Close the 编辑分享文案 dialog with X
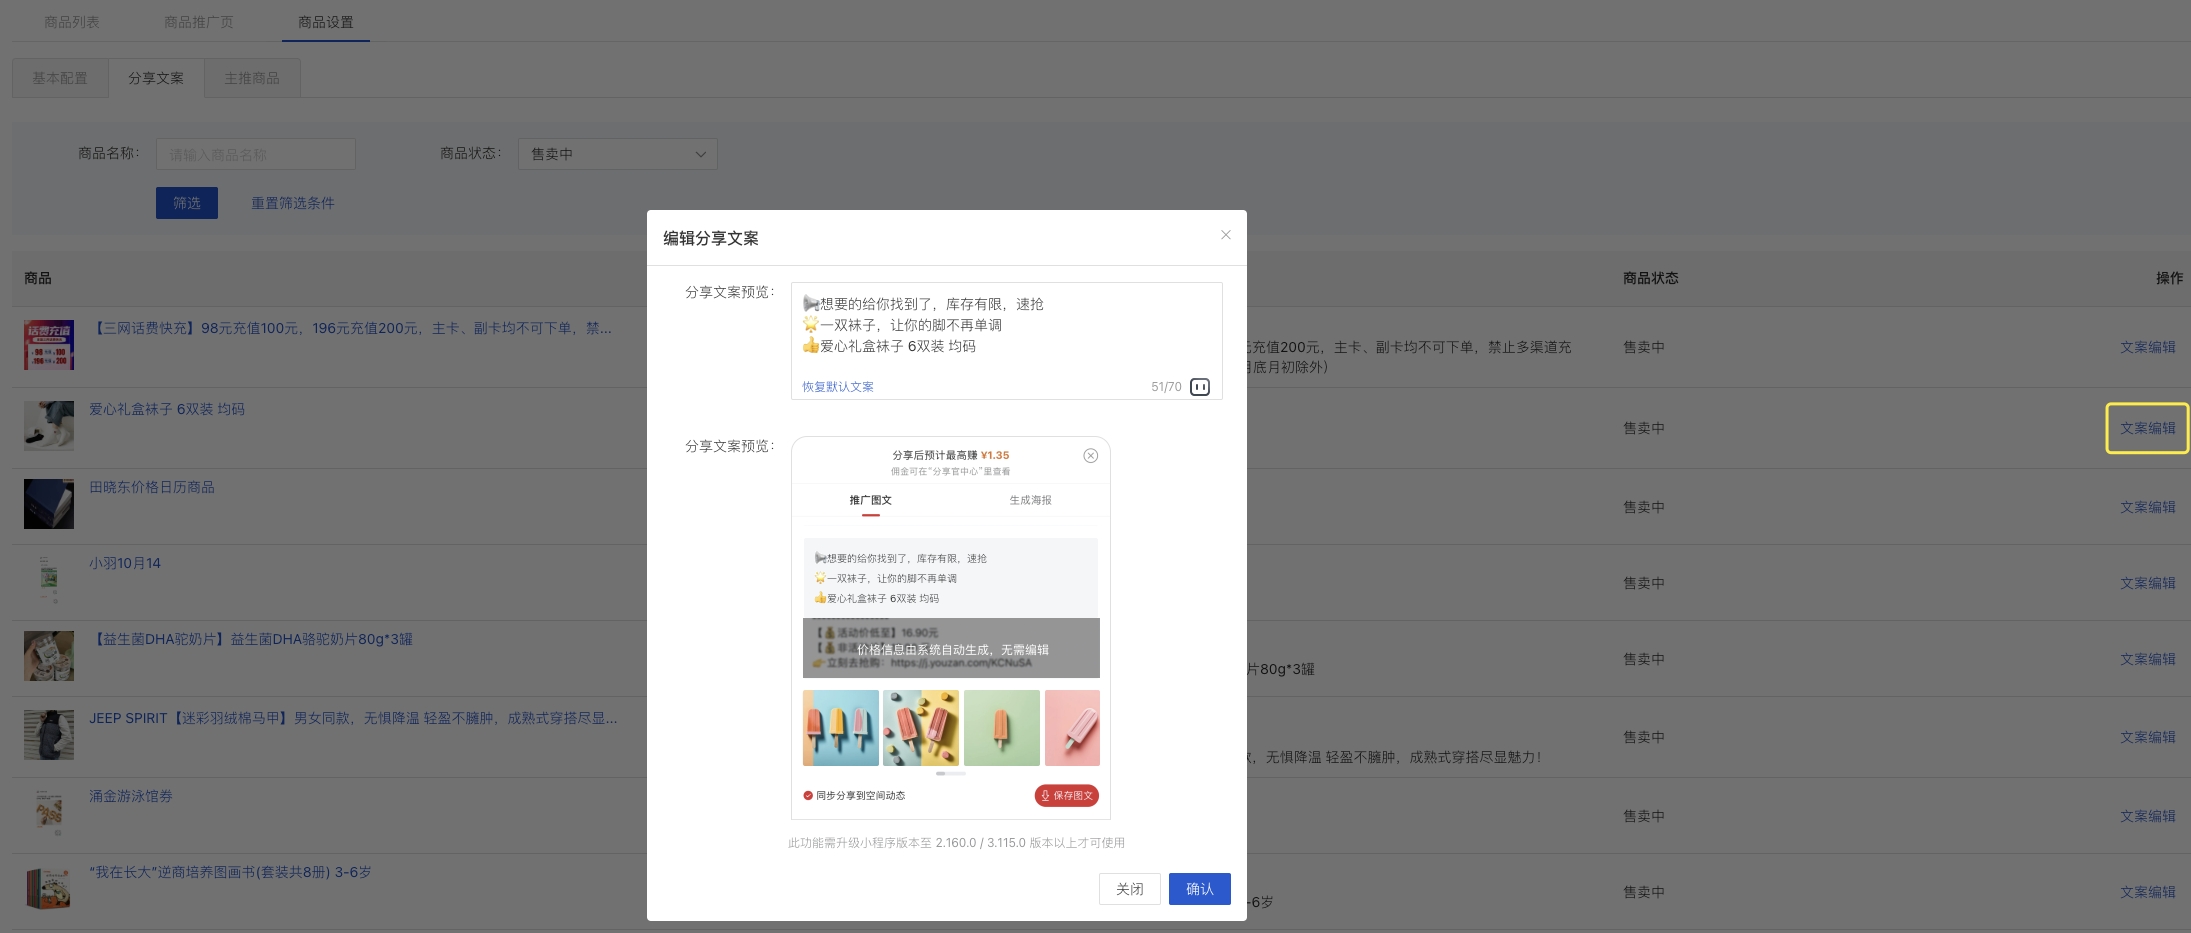This screenshot has height=933, width=2191. click(1225, 235)
